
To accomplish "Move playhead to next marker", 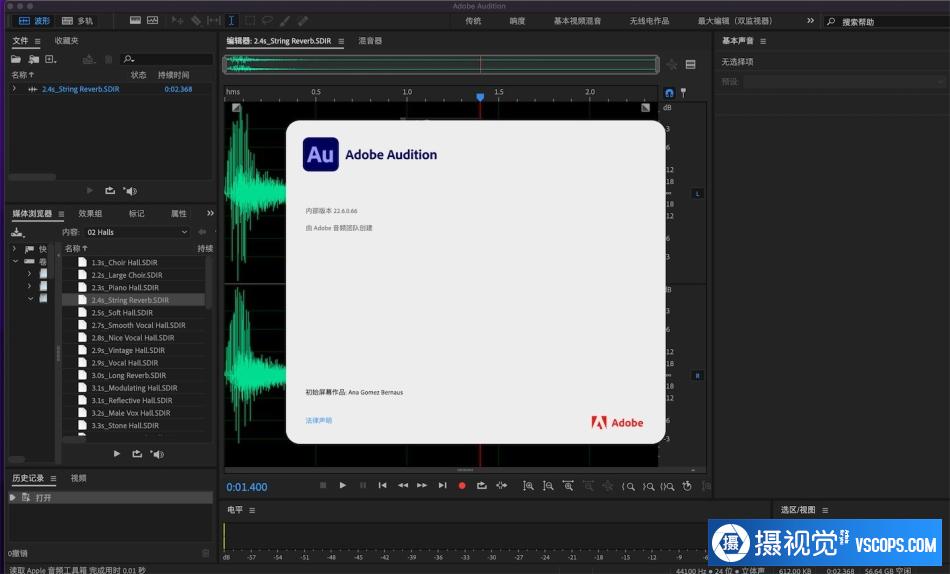I will coord(442,485).
